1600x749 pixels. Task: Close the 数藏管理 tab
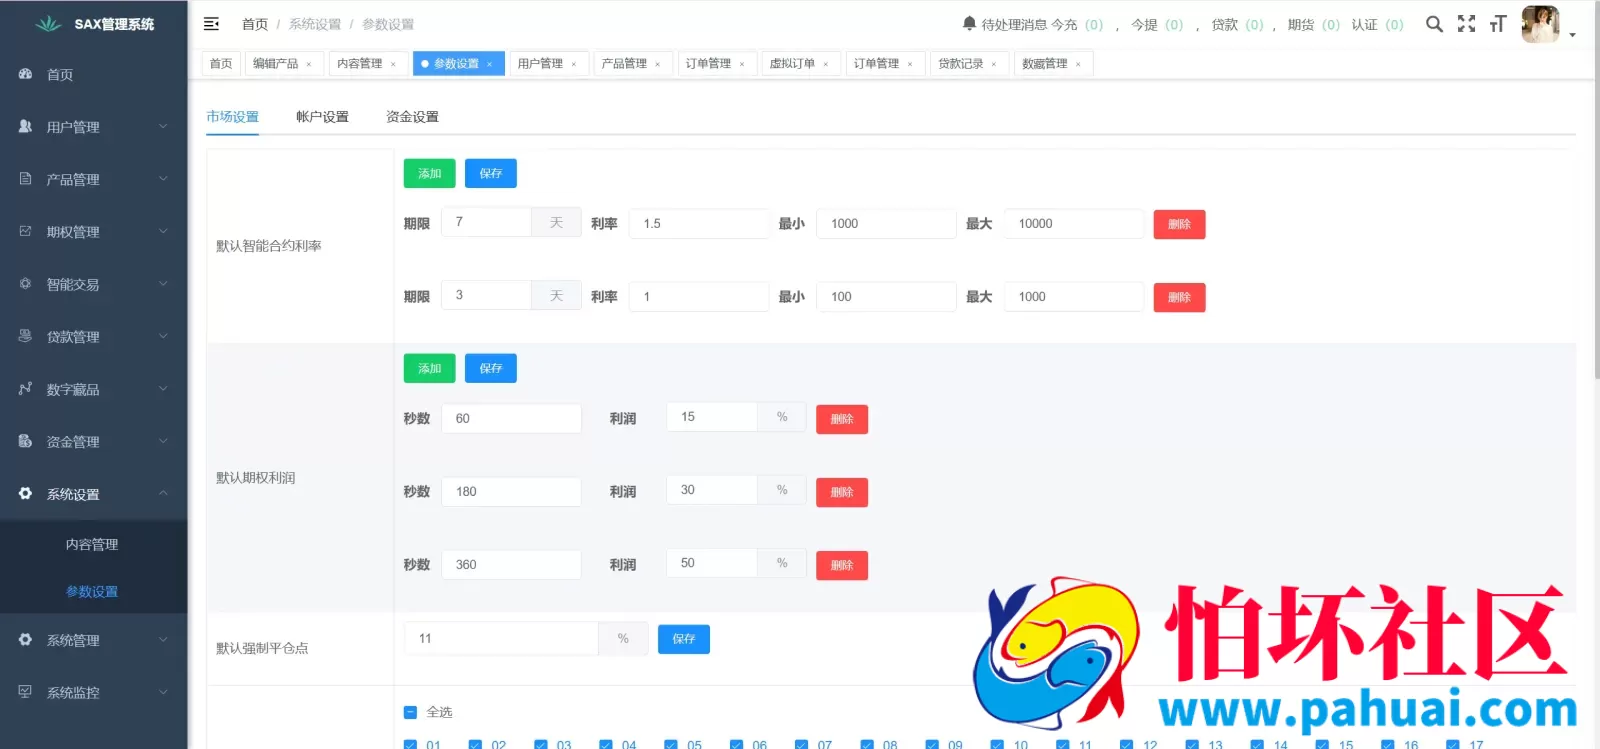pyautogui.click(x=1078, y=64)
